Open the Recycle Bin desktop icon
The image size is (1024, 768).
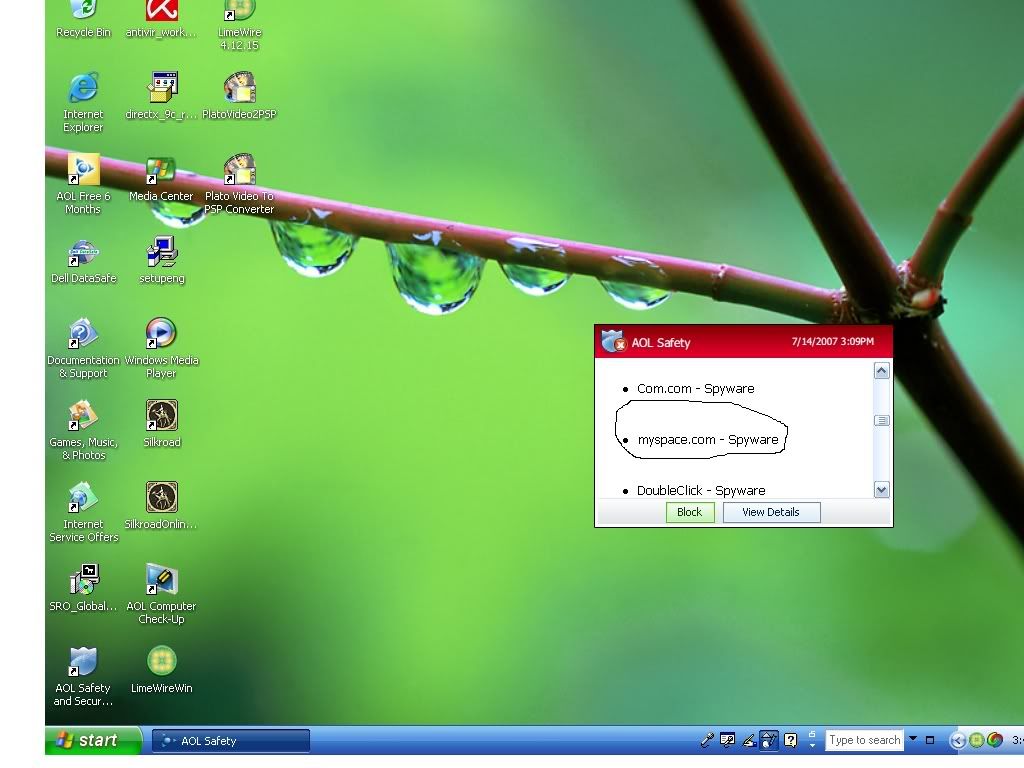[83, 12]
